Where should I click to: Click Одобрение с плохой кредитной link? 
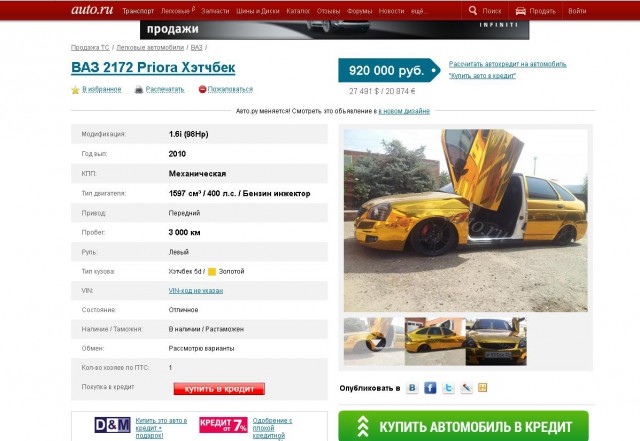tap(272, 428)
